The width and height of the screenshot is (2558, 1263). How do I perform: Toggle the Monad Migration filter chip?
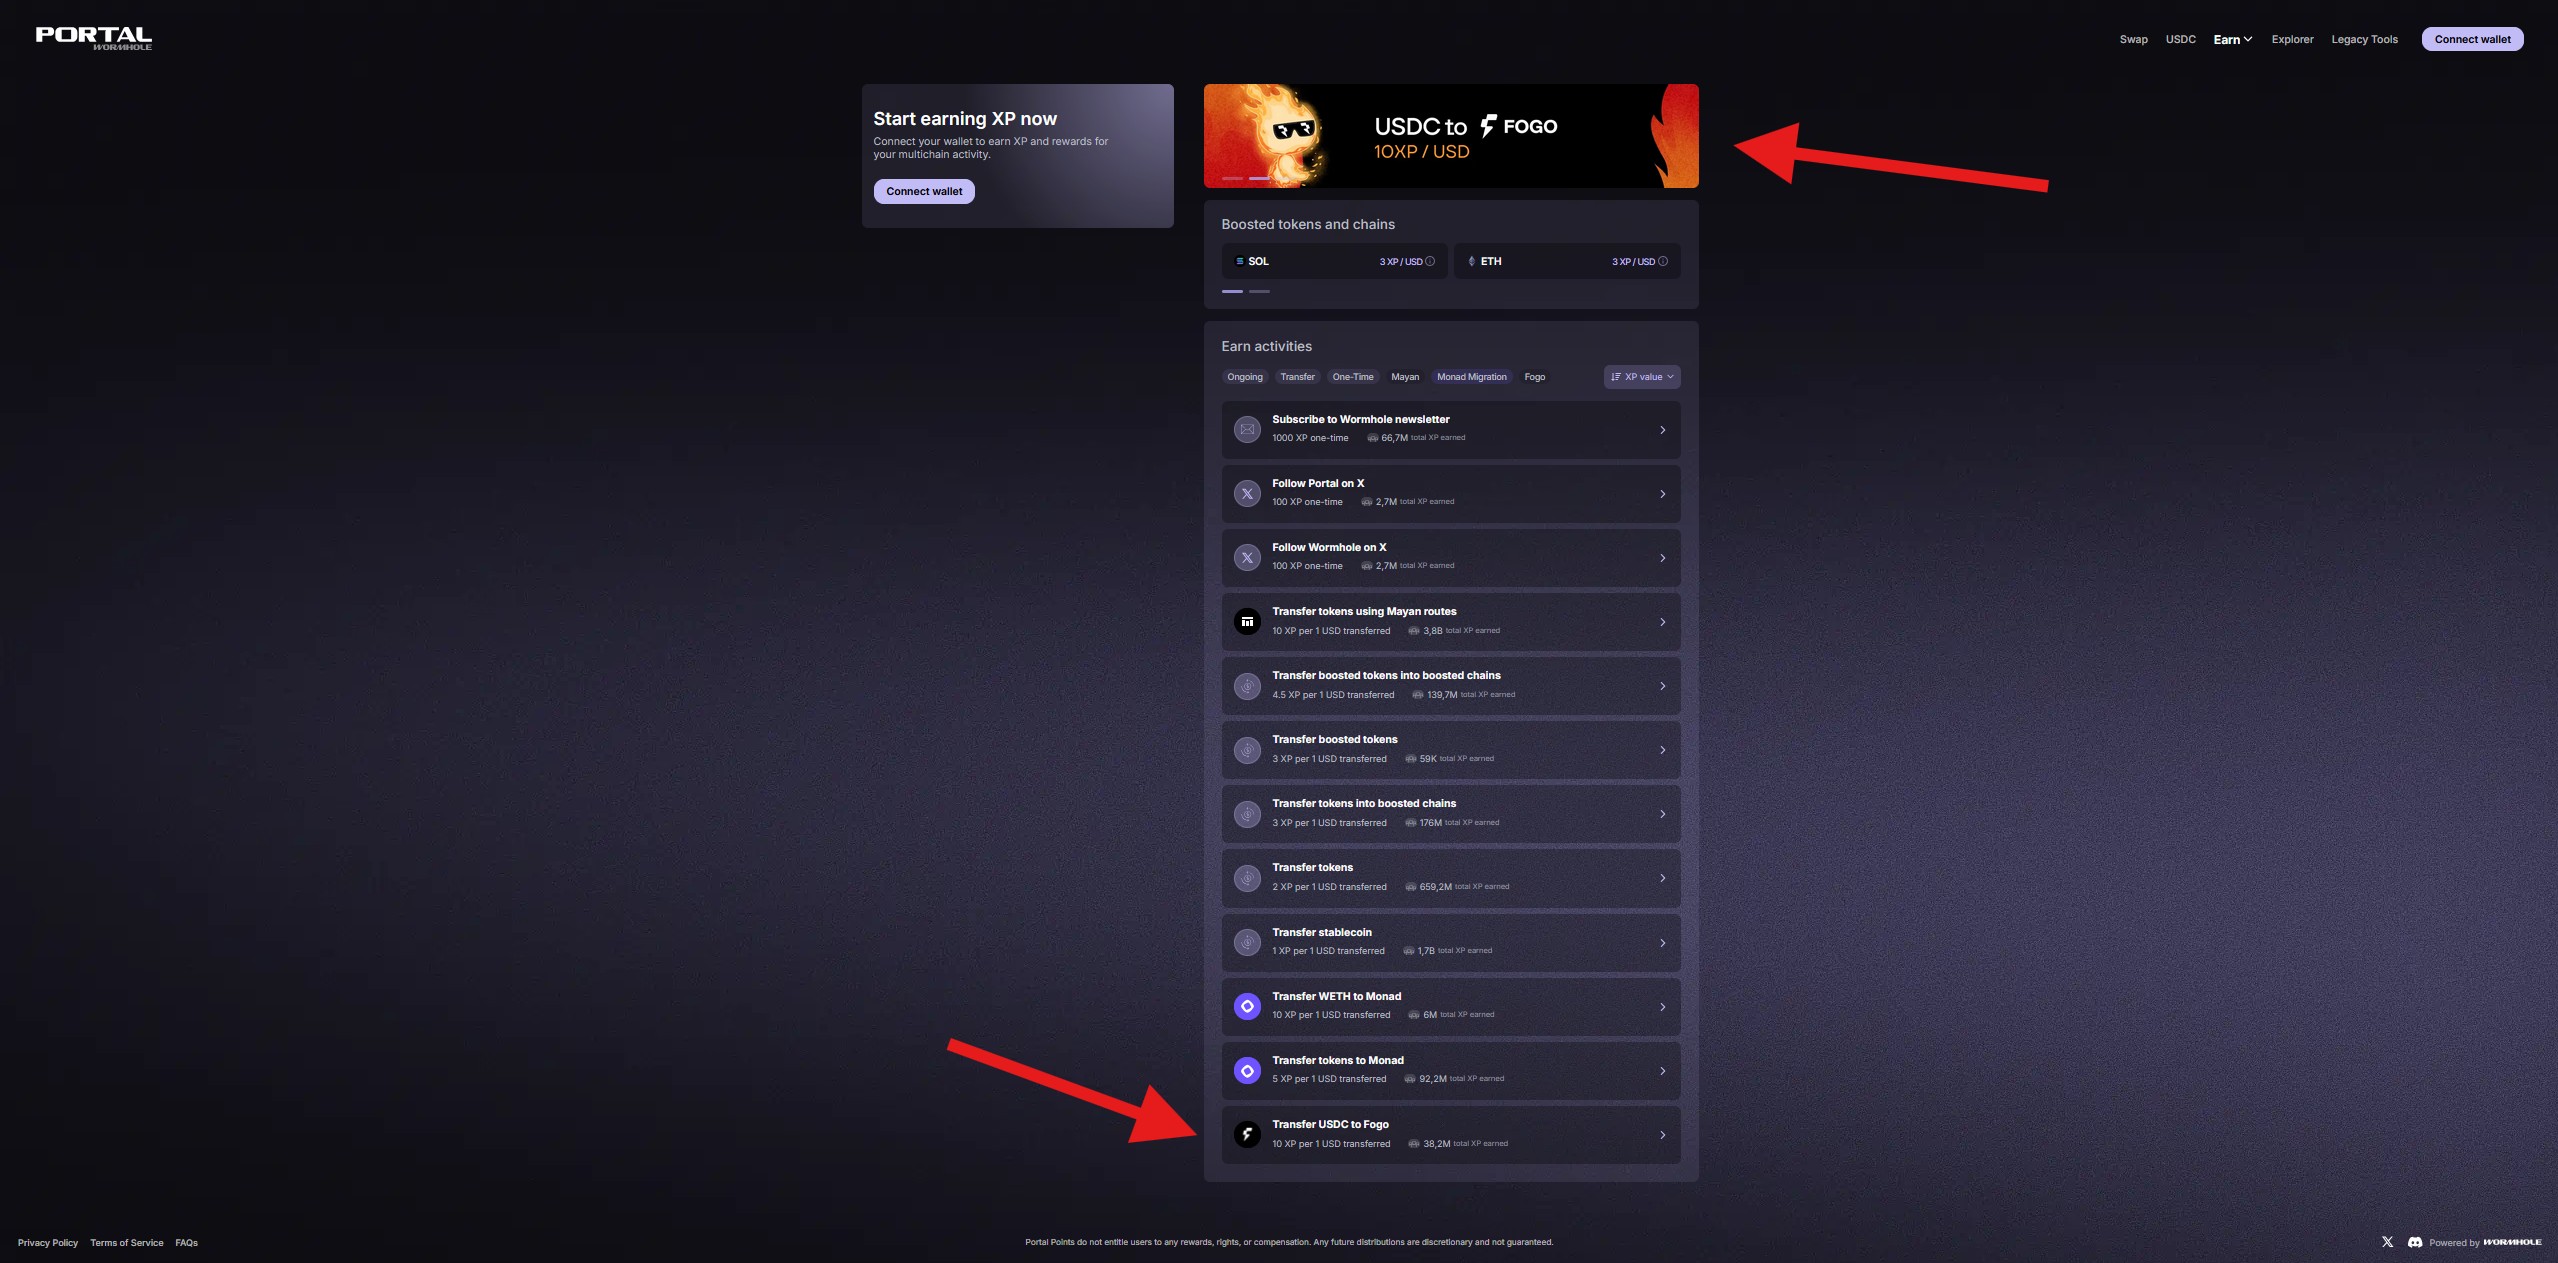[1471, 377]
